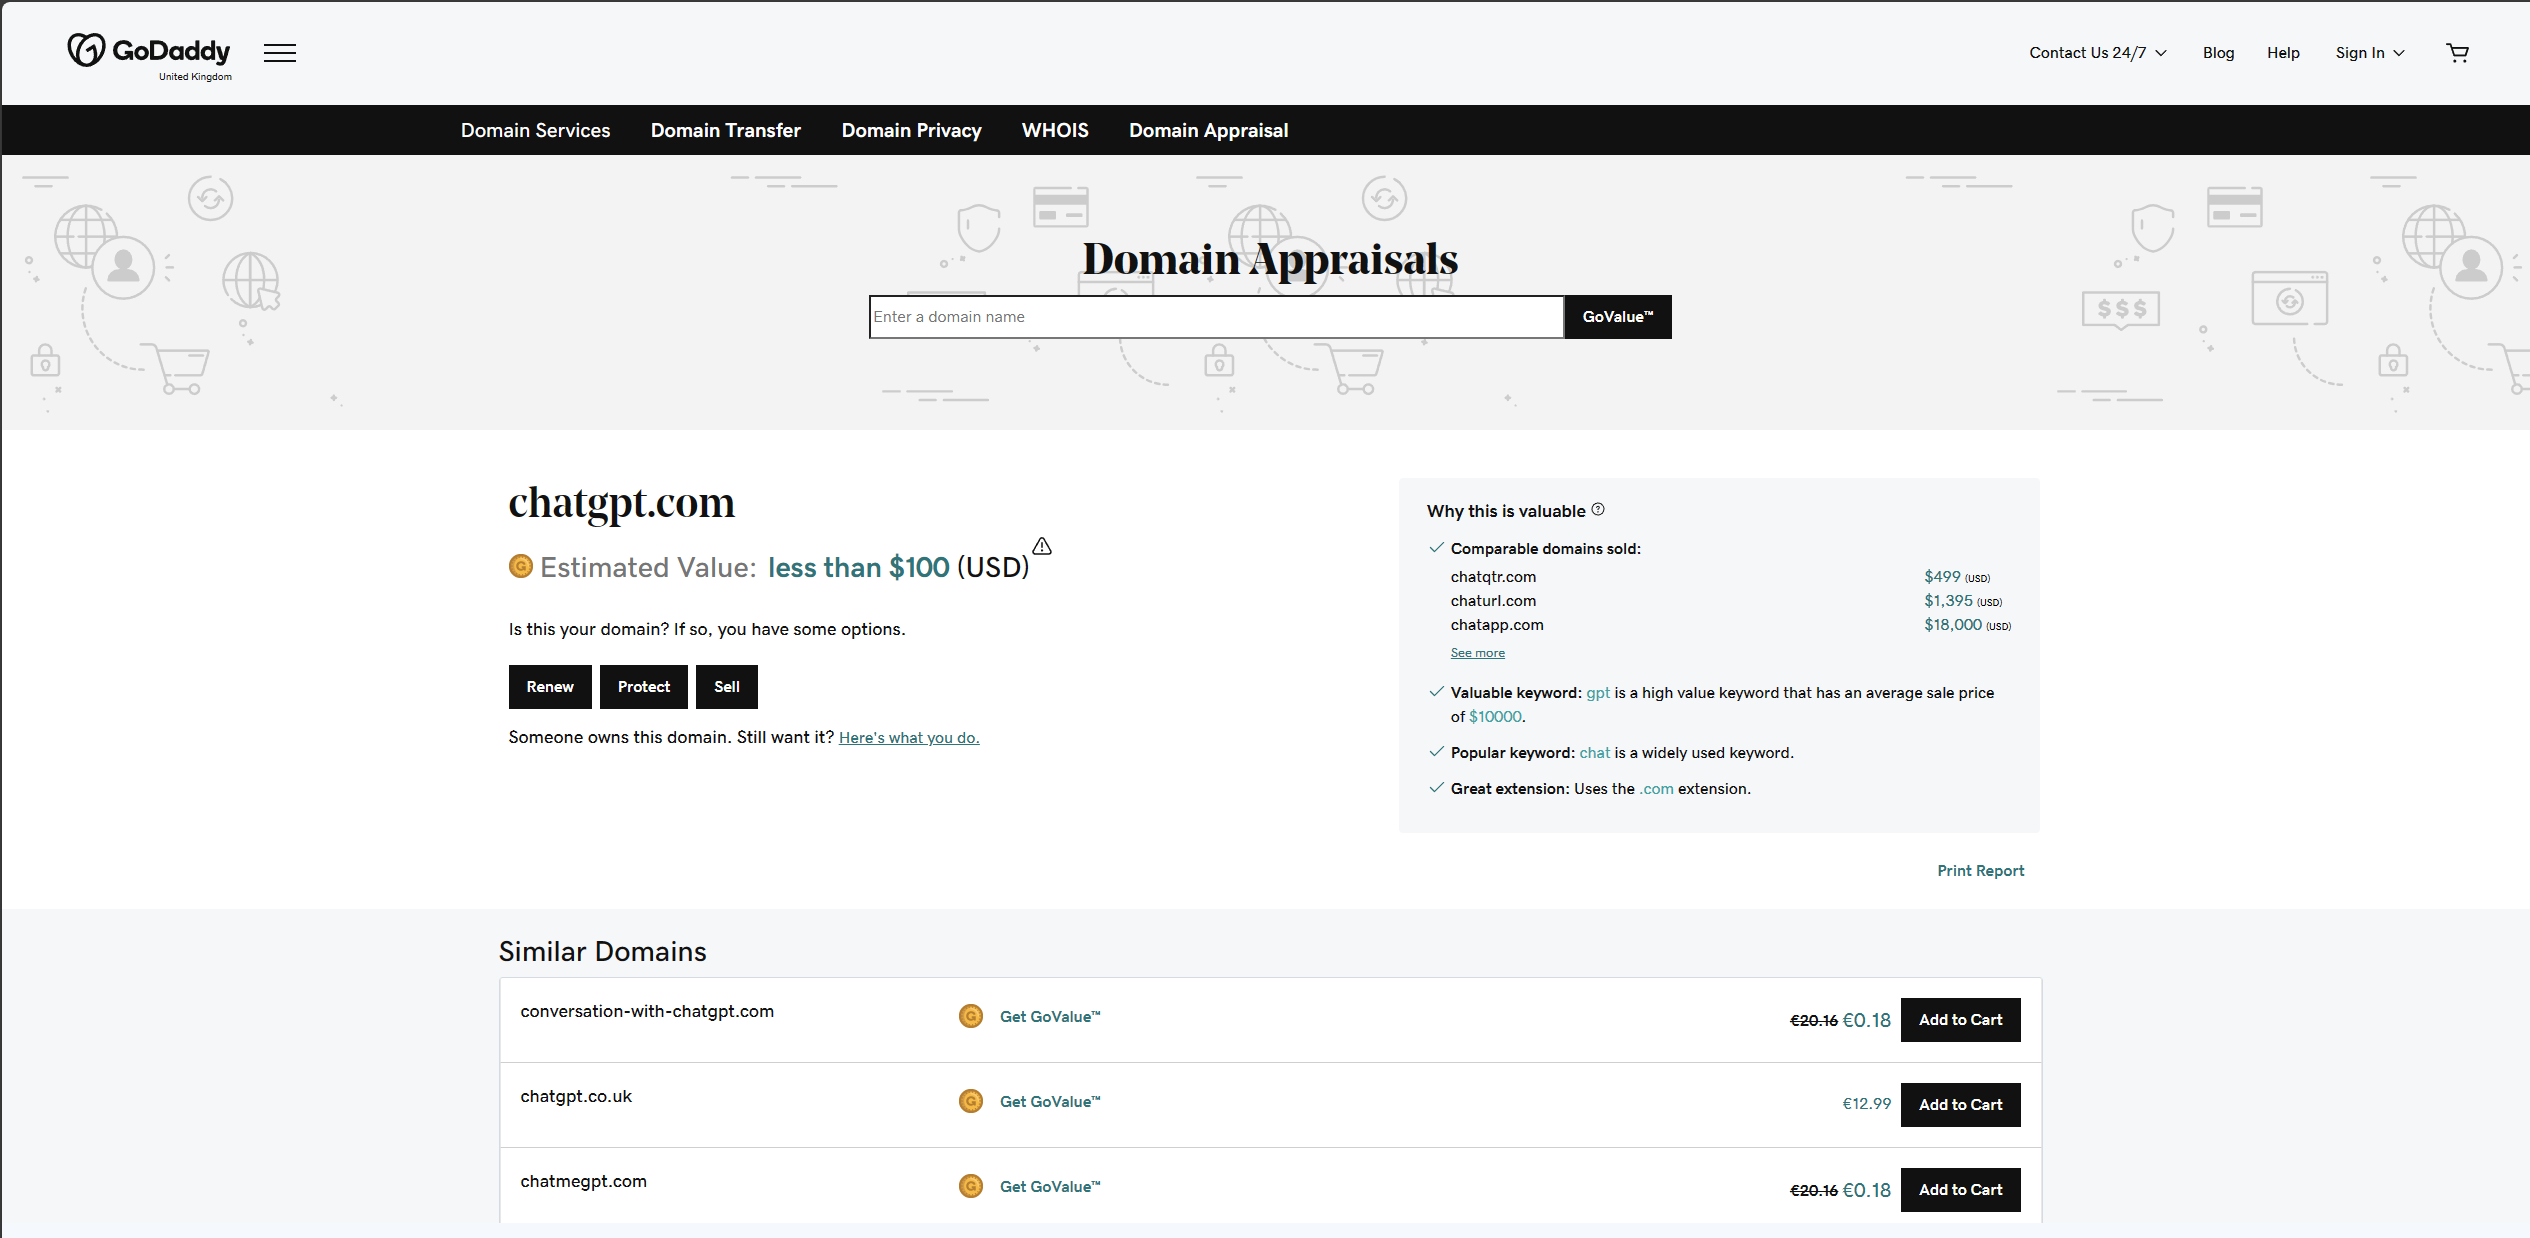2530x1238 pixels.
Task: Follow the "Here's what you do." link
Action: [x=909, y=738]
